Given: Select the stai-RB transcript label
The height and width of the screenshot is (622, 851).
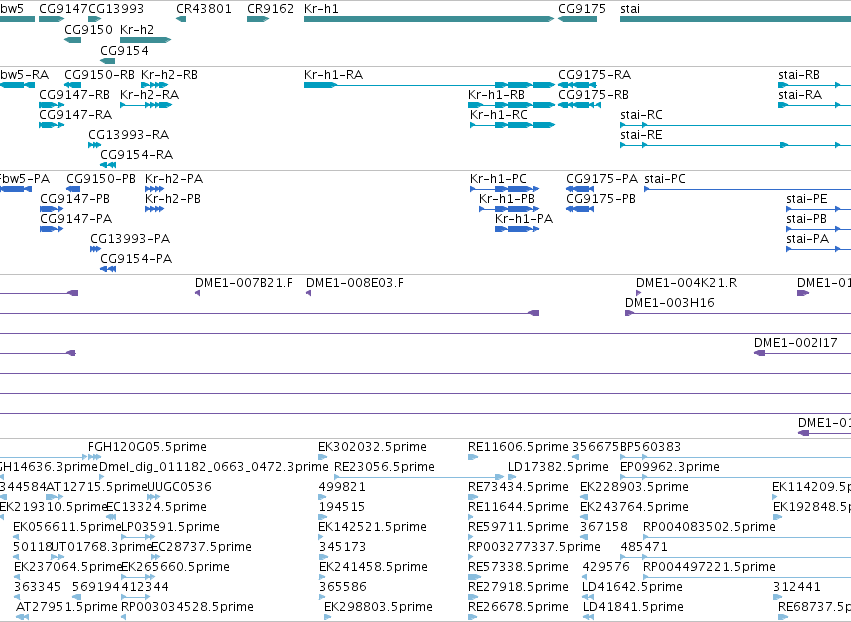Looking at the screenshot, I should click(798, 74).
